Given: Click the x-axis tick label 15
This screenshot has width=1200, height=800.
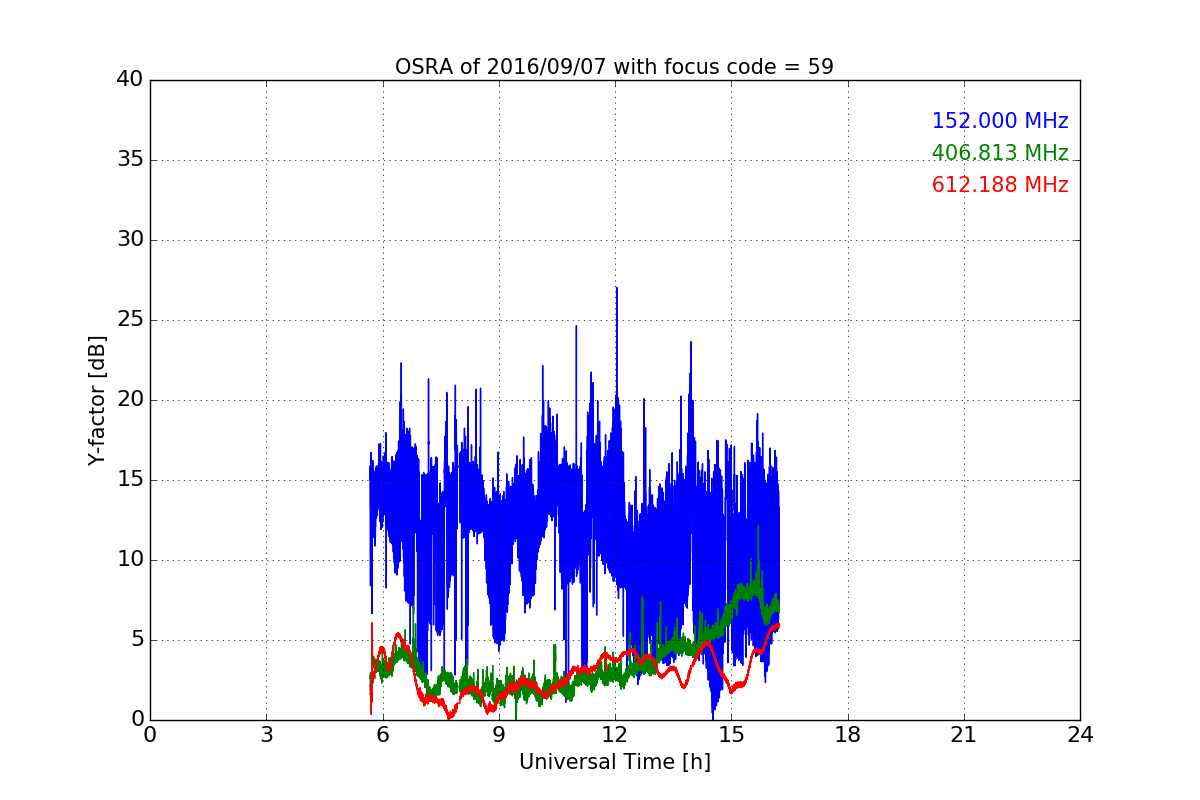Looking at the screenshot, I should coord(731,735).
